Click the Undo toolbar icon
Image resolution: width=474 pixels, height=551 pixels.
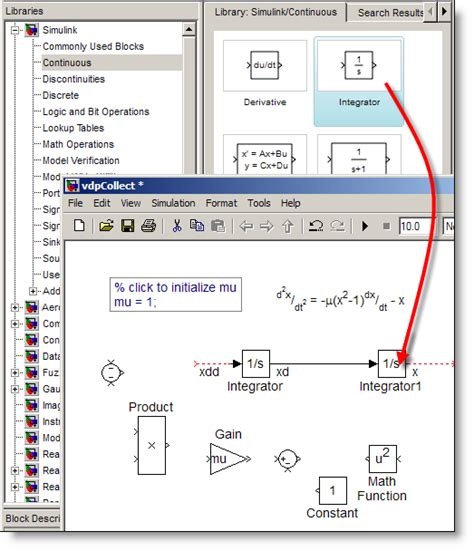point(316,226)
